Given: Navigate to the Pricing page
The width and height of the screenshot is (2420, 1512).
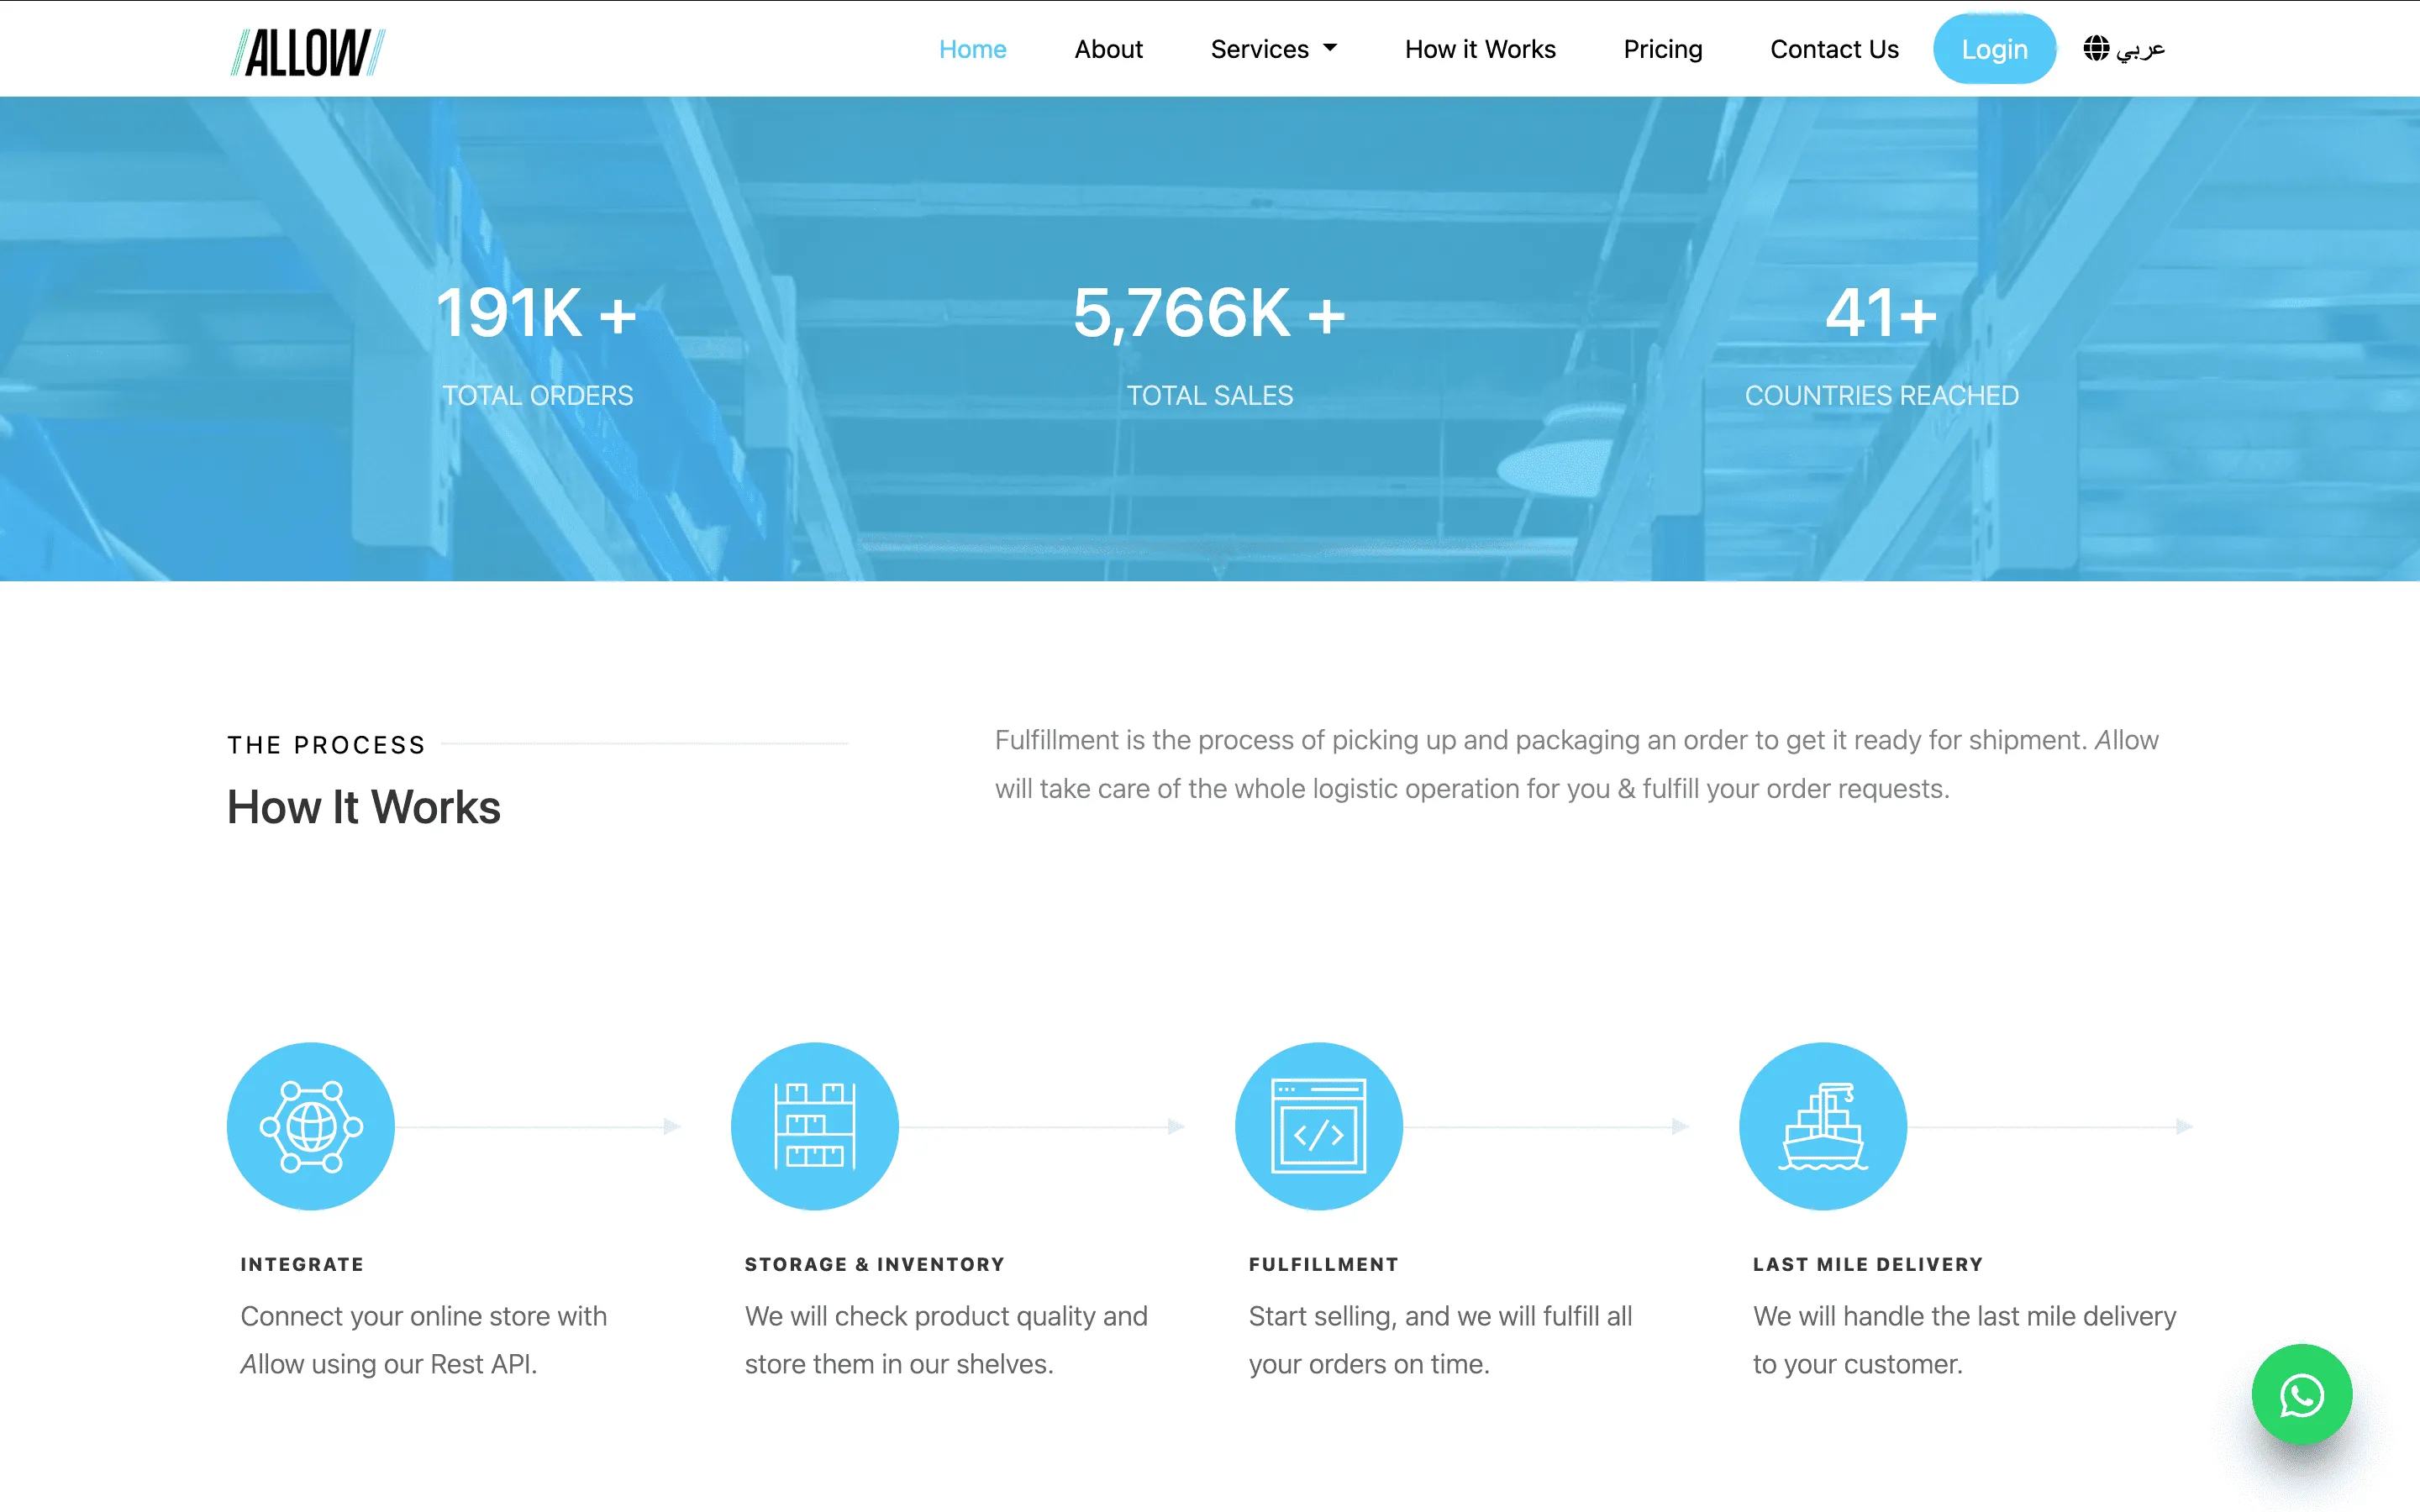Looking at the screenshot, I should pos(1662,49).
